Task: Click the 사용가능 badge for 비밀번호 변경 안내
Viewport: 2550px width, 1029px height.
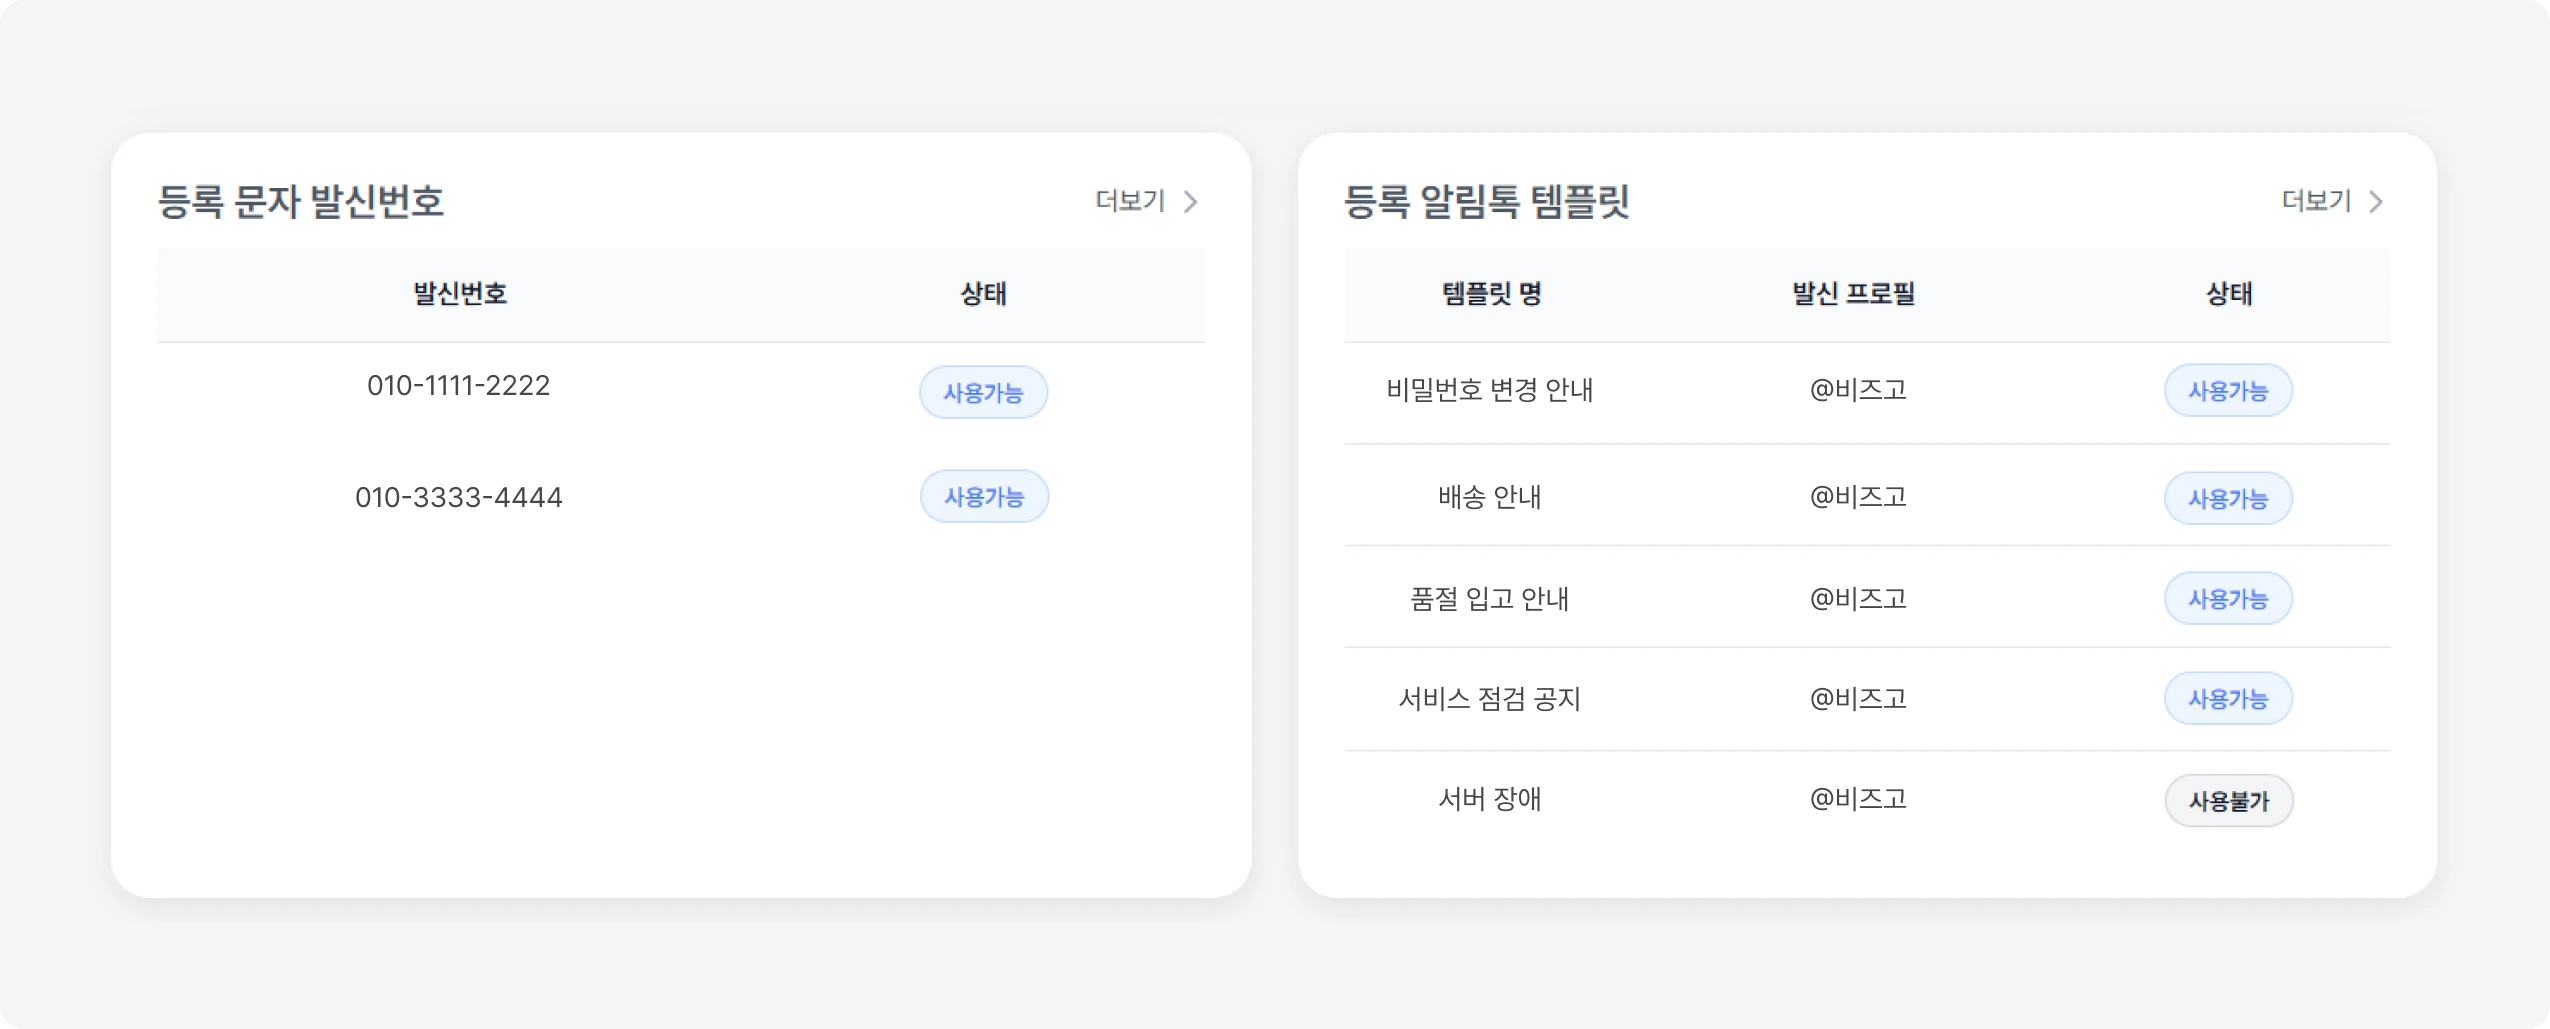Action: (x=2228, y=391)
